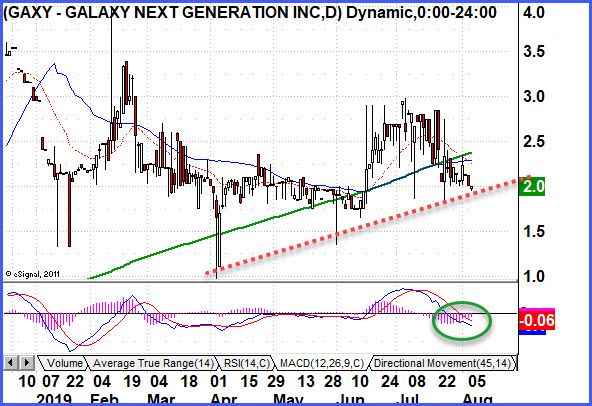Open the Average True Range(14) tab
The width and height of the screenshot is (592, 406).
[153, 363]
